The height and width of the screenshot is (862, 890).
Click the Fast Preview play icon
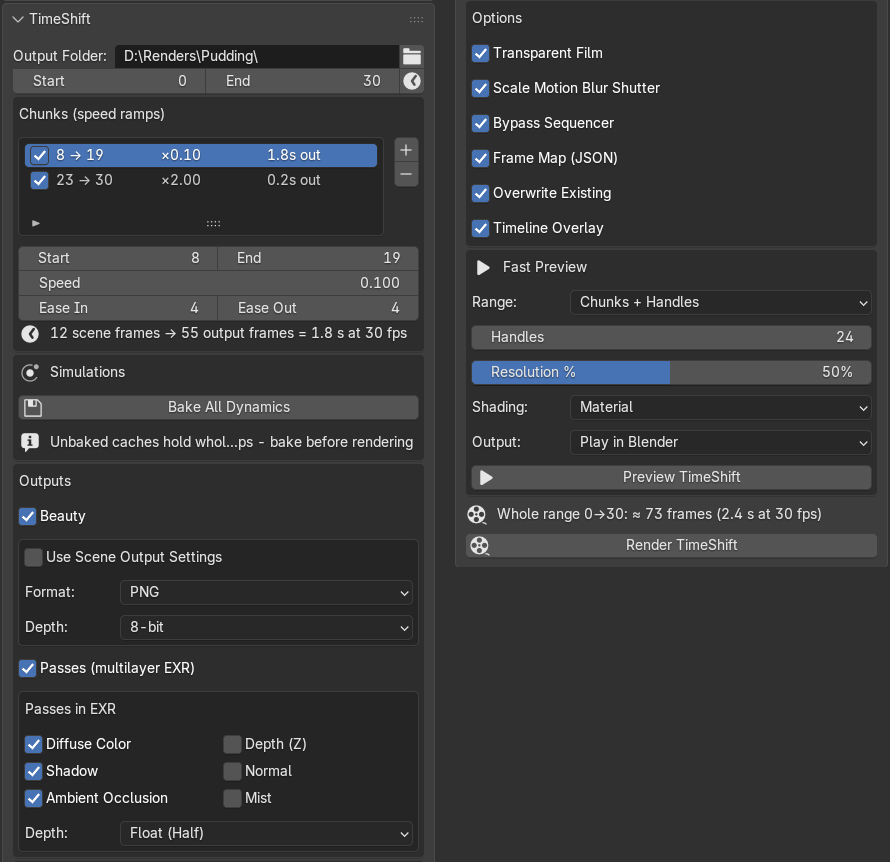pos(483,267)
